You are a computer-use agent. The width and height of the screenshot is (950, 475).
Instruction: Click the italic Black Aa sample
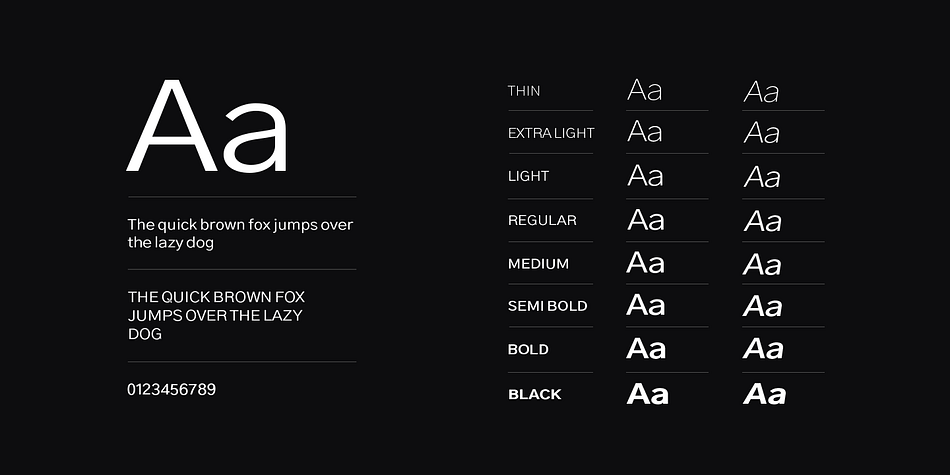pyautogui.click(x=765, y=394)
